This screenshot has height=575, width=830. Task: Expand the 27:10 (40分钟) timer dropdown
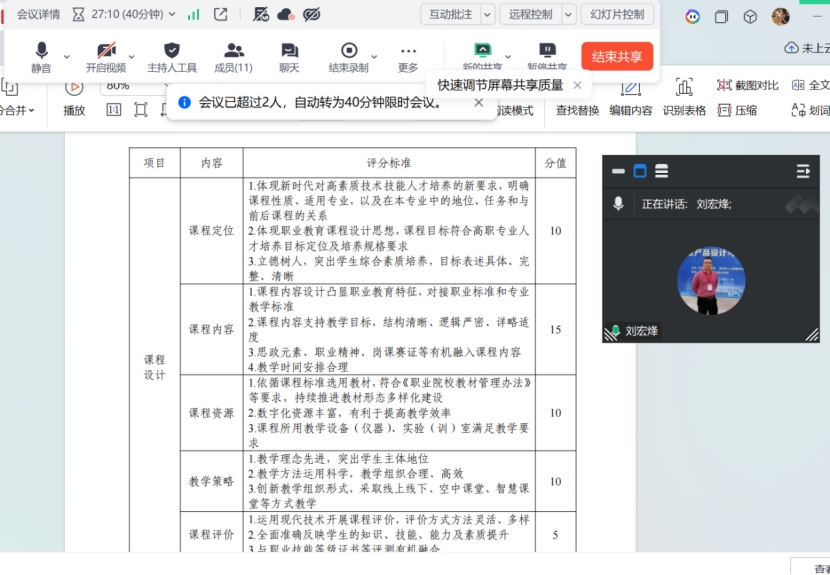(x=172, y=14)
